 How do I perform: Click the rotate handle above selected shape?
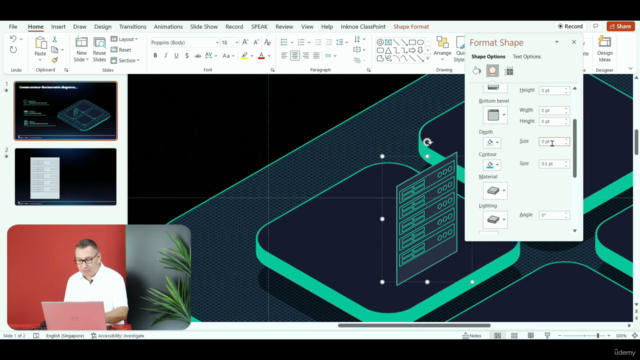(x=427, y=142)
